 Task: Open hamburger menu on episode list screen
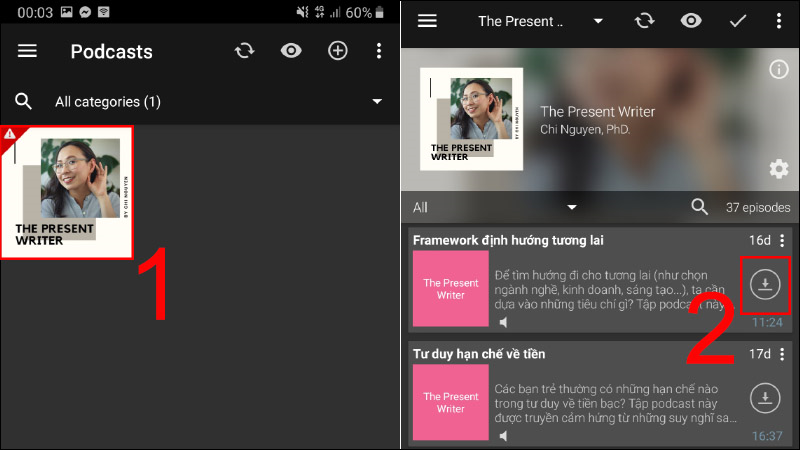pyautogui.click(x=427, y=21)
